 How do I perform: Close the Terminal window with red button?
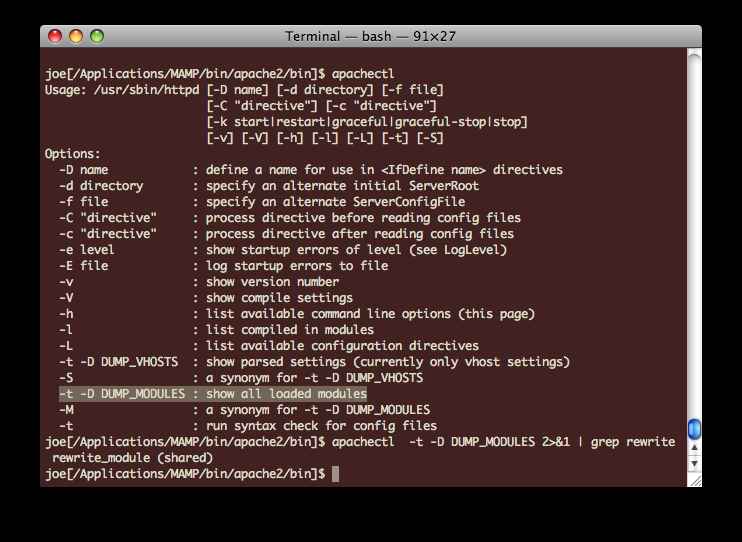[x=55, y=36]
